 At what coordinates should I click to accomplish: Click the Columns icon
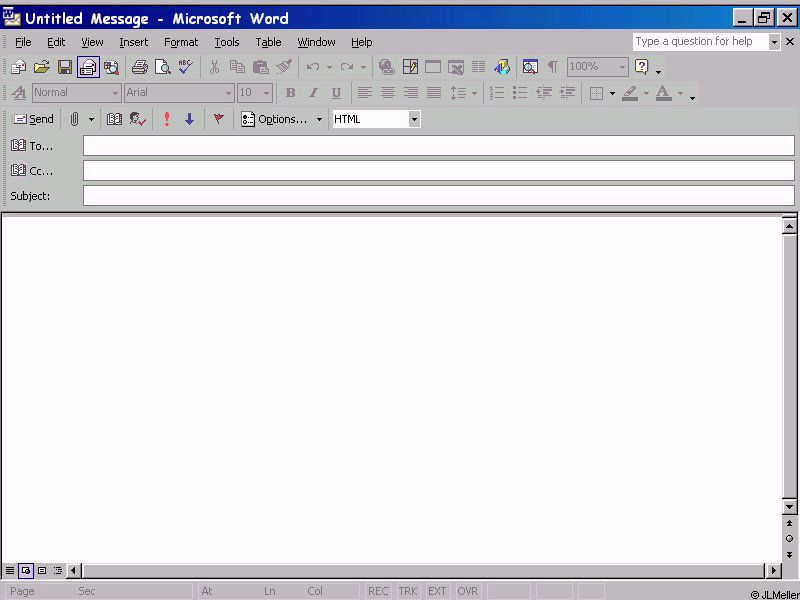click(479, 67)
